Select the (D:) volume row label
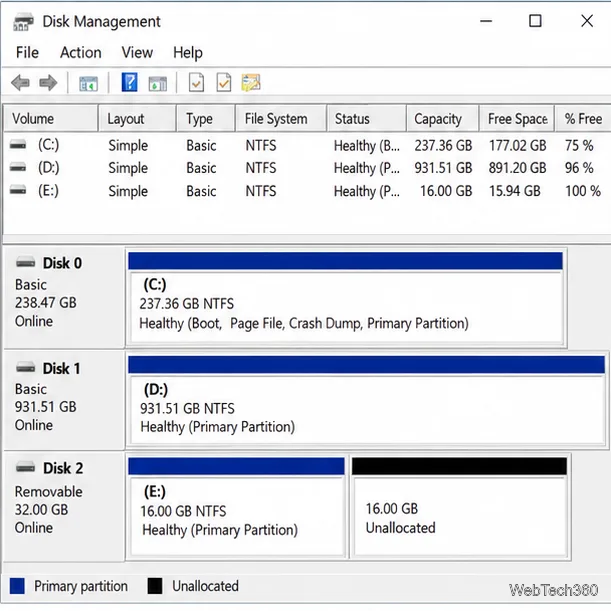This screenshot has height=611, width=611. click(48, 168)
